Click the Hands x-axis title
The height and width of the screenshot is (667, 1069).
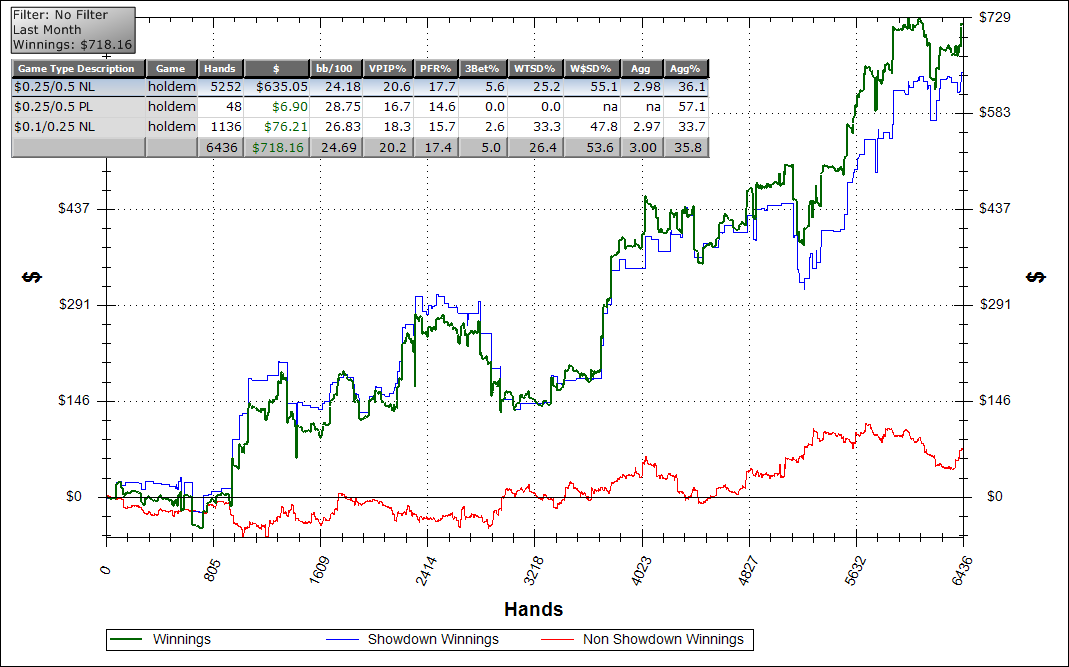click(x=533, y=609)
